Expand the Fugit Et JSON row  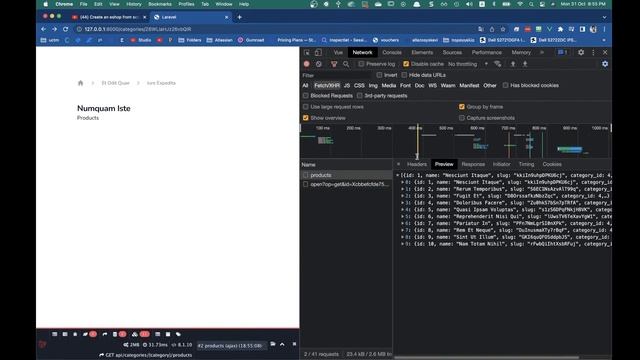tap(402, 196)
